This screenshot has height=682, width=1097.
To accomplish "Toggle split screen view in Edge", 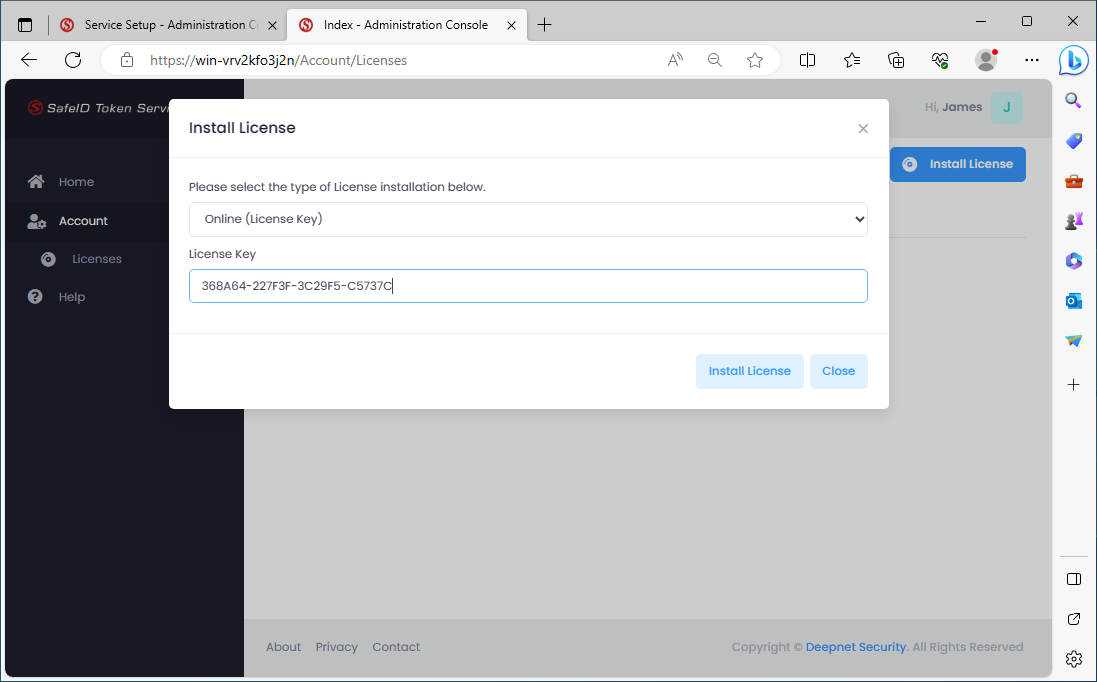I will 807,60.
